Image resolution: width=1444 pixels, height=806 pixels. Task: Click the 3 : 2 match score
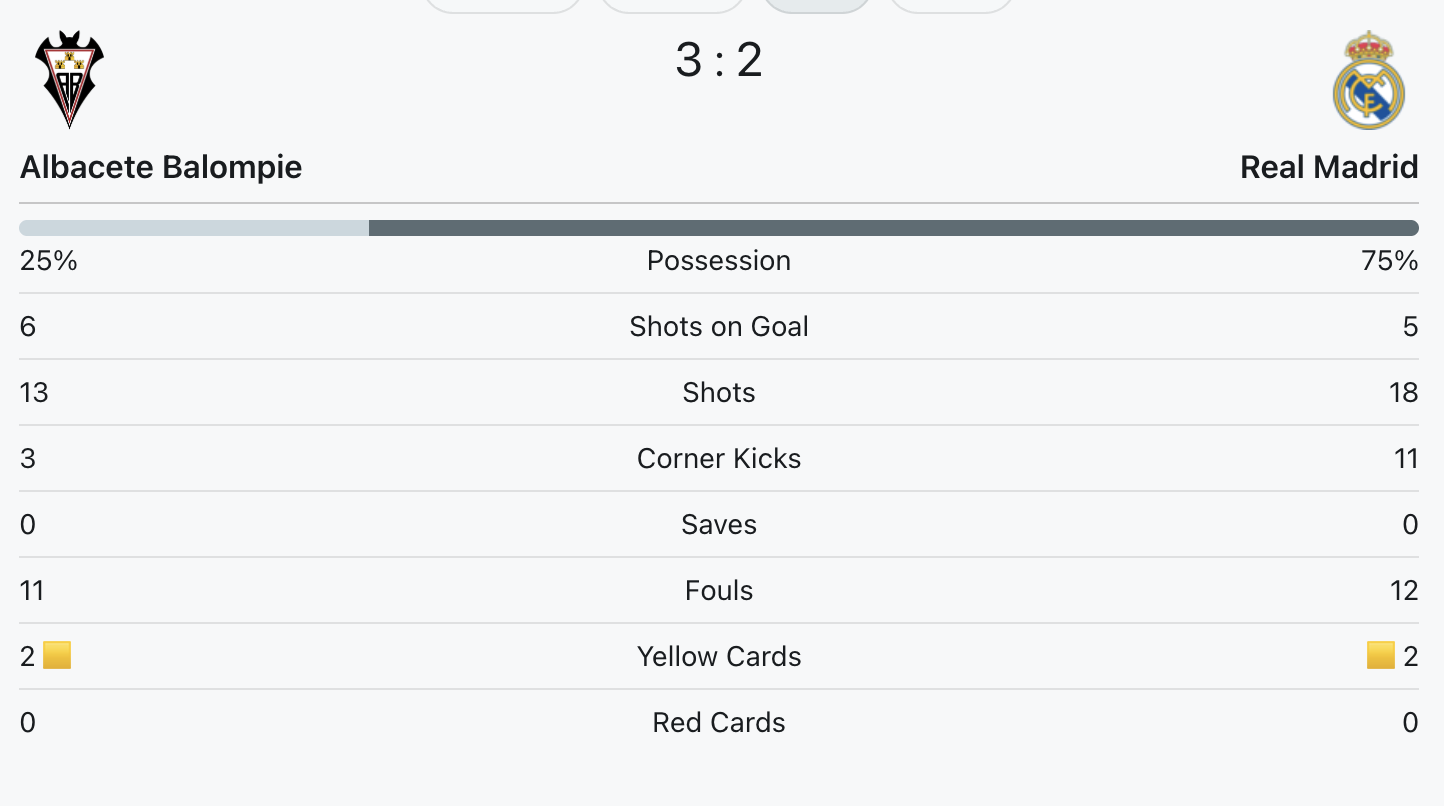pos(719,60)
